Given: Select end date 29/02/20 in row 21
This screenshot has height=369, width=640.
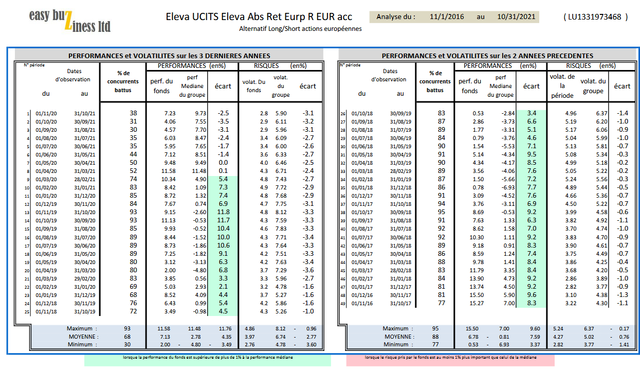Looking at the screenshot, I should tap(84, 279).
